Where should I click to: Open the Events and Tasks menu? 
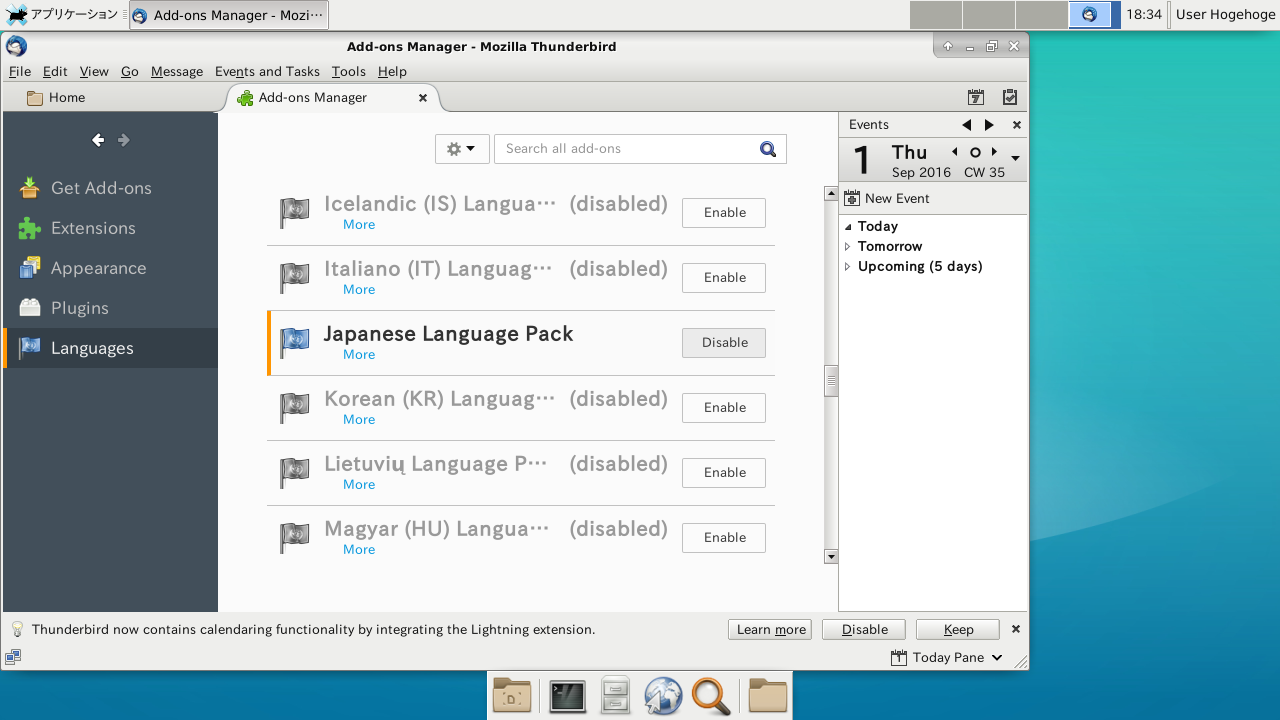[267, 71]
